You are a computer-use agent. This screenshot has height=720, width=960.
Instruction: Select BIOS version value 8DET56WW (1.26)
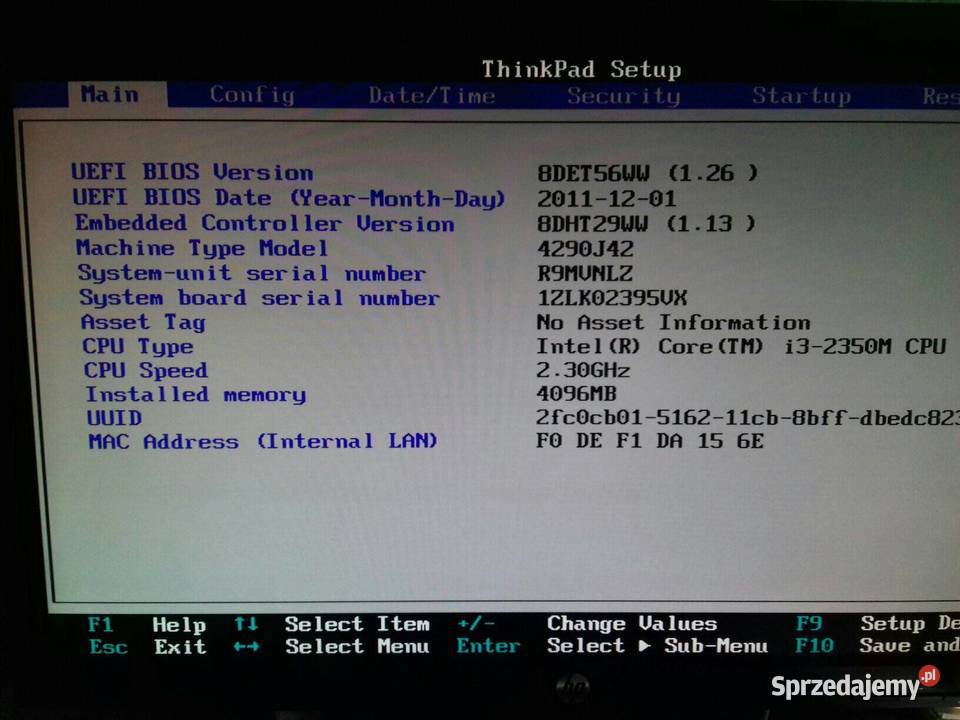648,174
